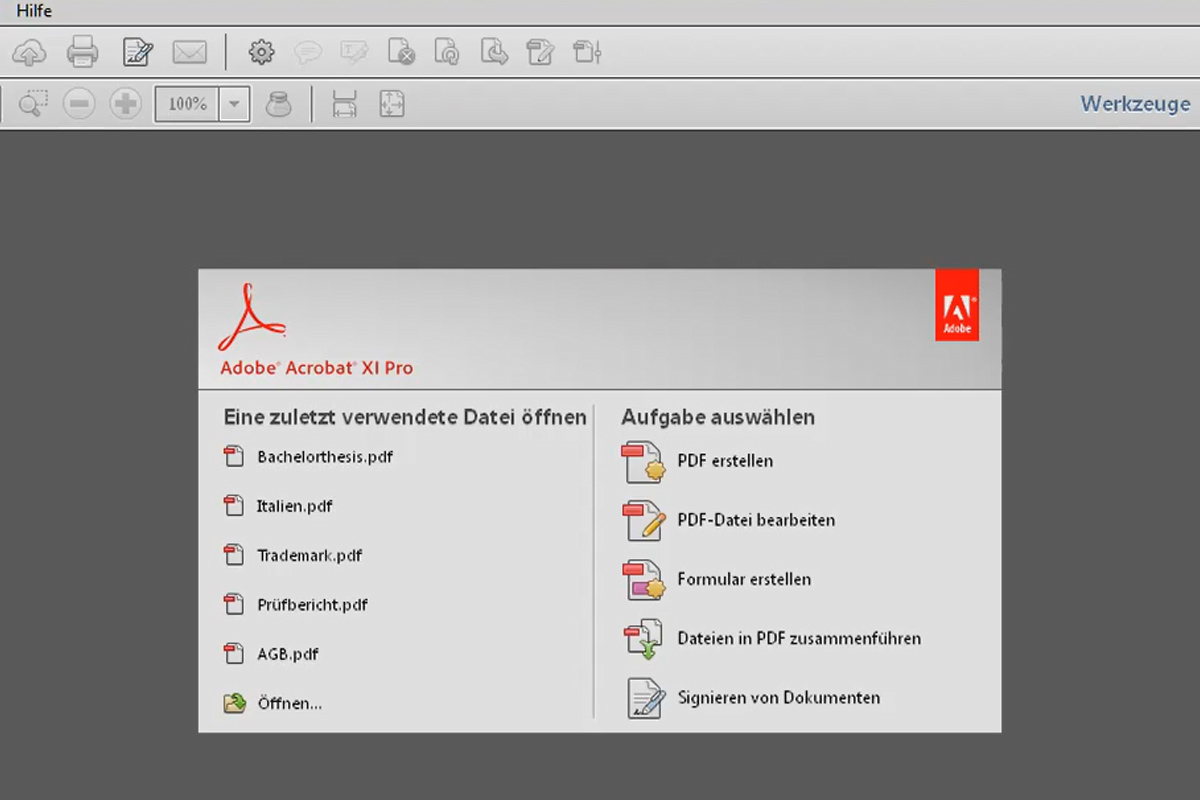Click the rotate page icon
Viewport: 1200px width, 800px height.
point(447,52)
